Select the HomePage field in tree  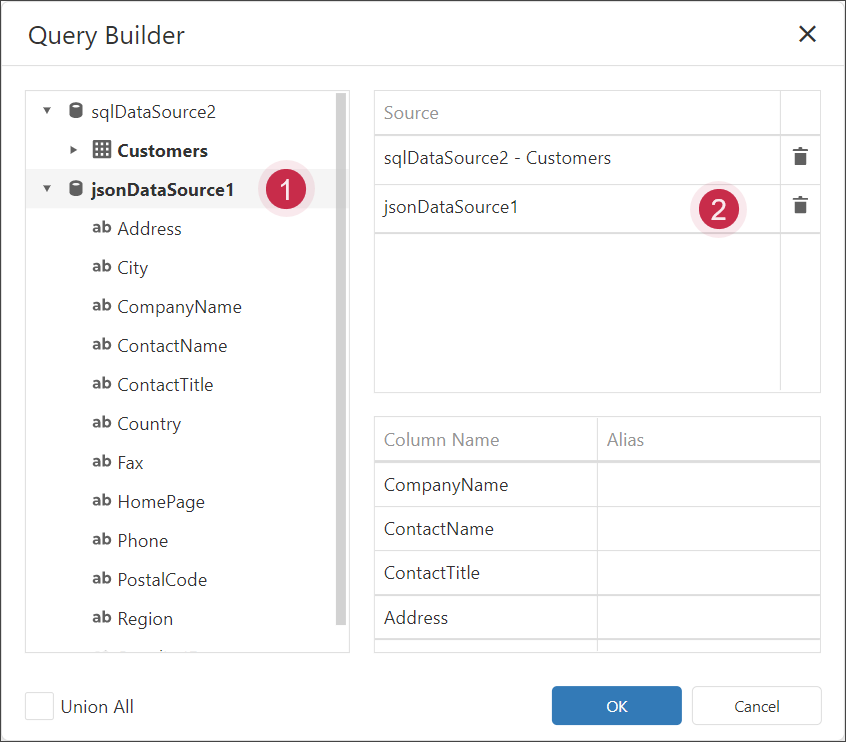point(160,502)
